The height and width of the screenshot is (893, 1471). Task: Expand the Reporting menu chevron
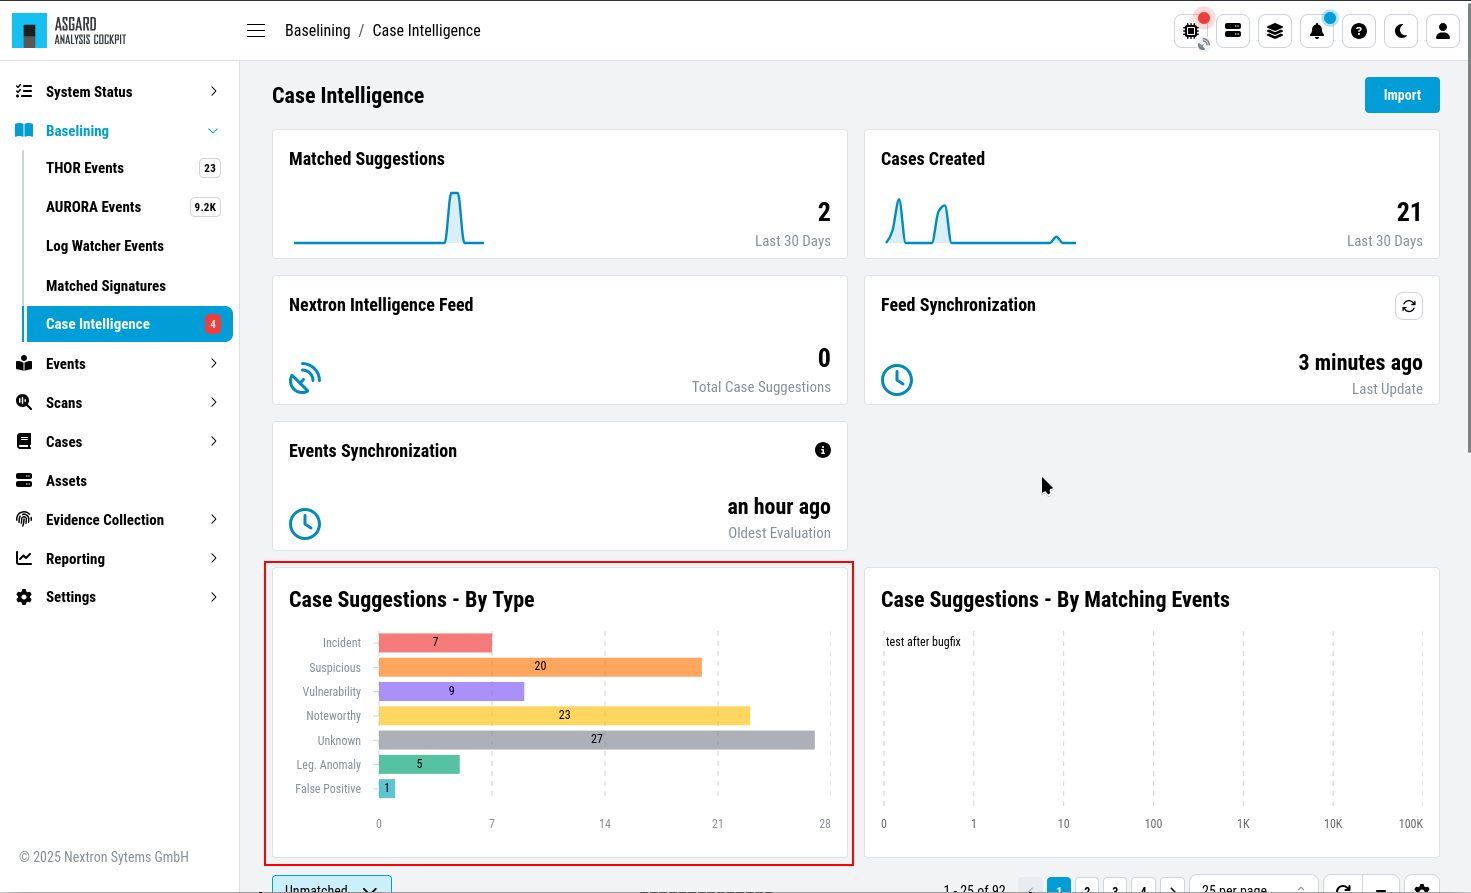[x=213, y=558]
